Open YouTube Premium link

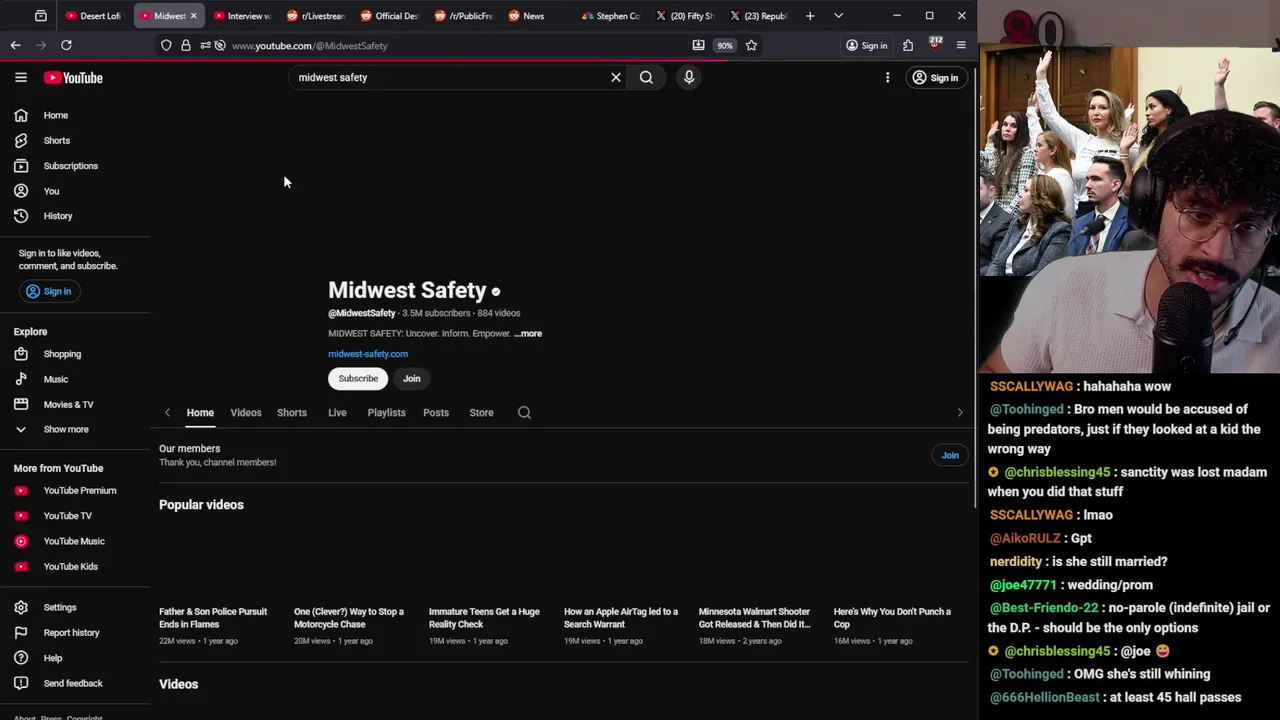[79, 491]
